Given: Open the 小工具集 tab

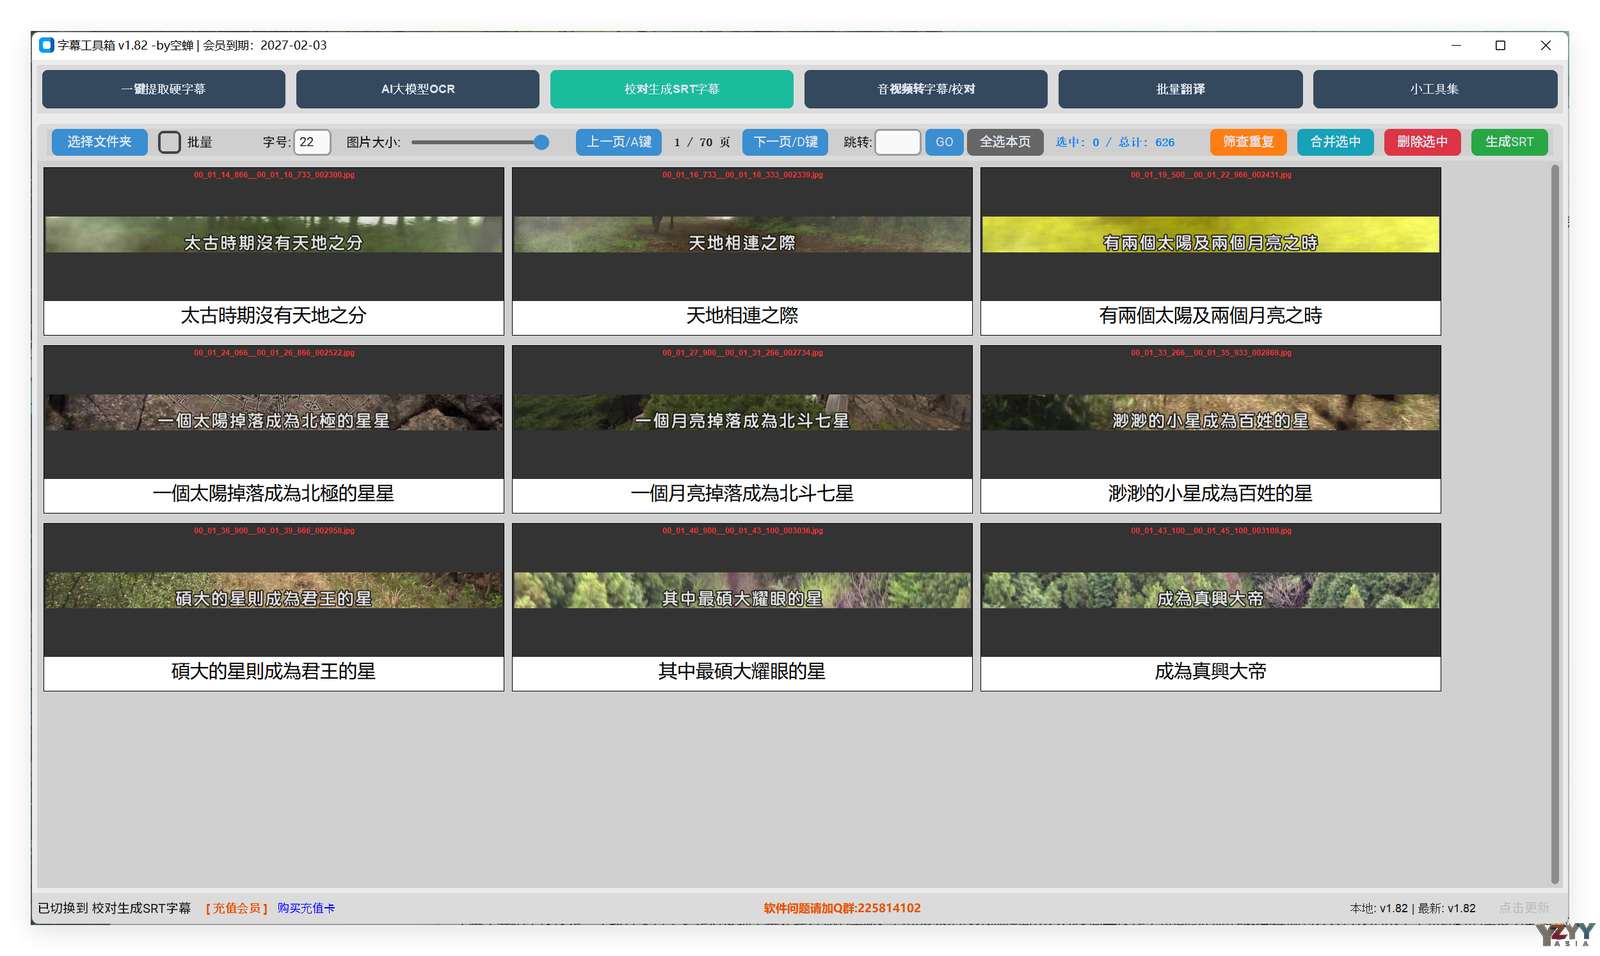Looking at the screenshot, I should (1434, 89).
